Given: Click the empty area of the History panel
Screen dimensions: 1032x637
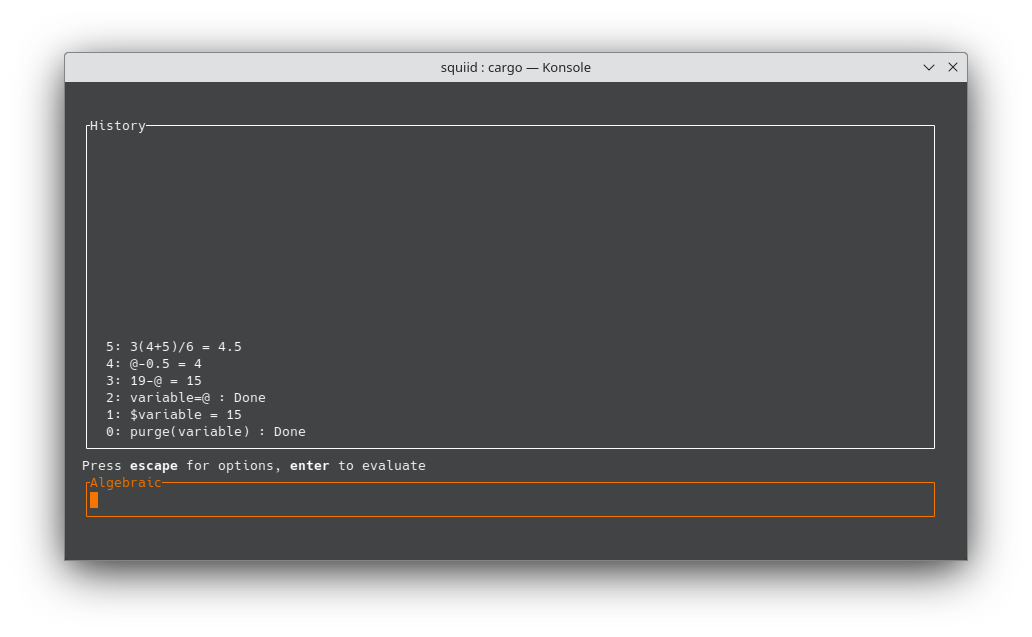Looking at the screenshot, I should [x=510, y=230].
